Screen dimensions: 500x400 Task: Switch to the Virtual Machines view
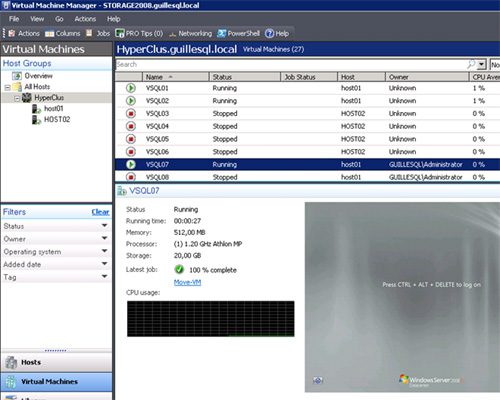point(57,382)
